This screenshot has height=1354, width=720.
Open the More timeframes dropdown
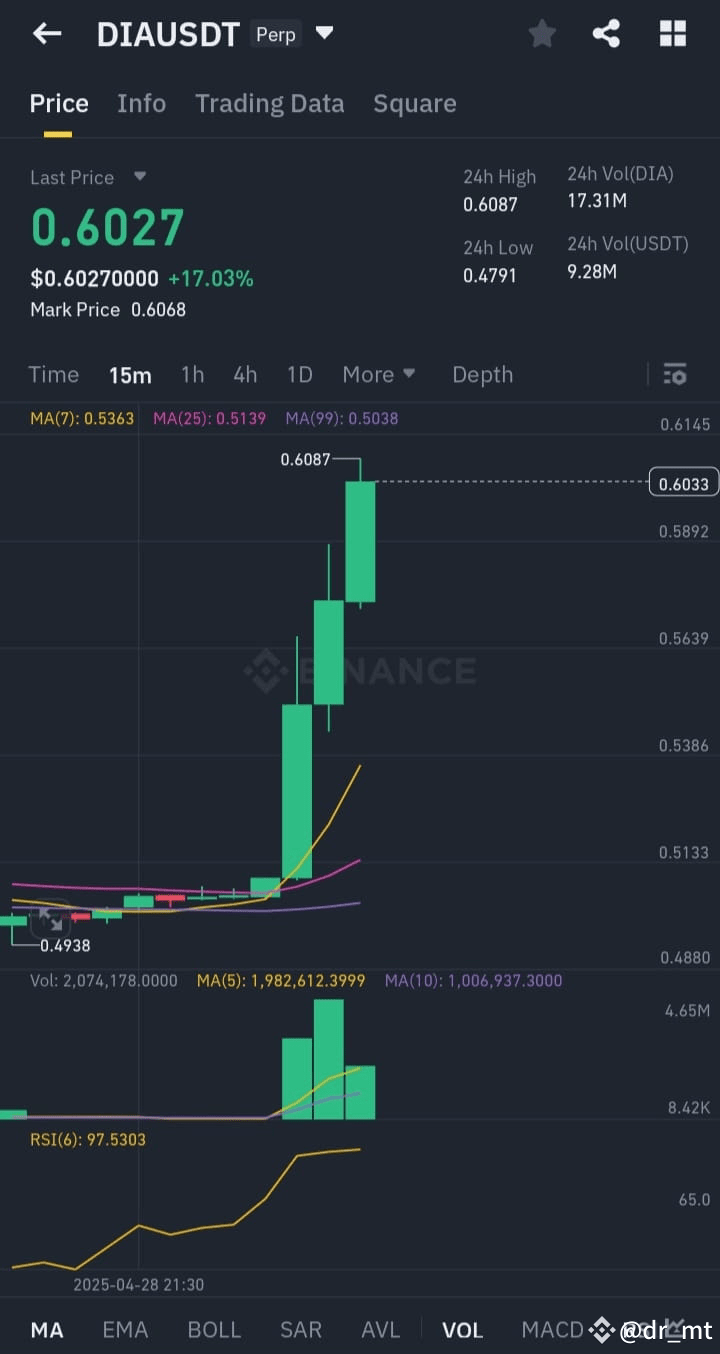tap(379, 374)
